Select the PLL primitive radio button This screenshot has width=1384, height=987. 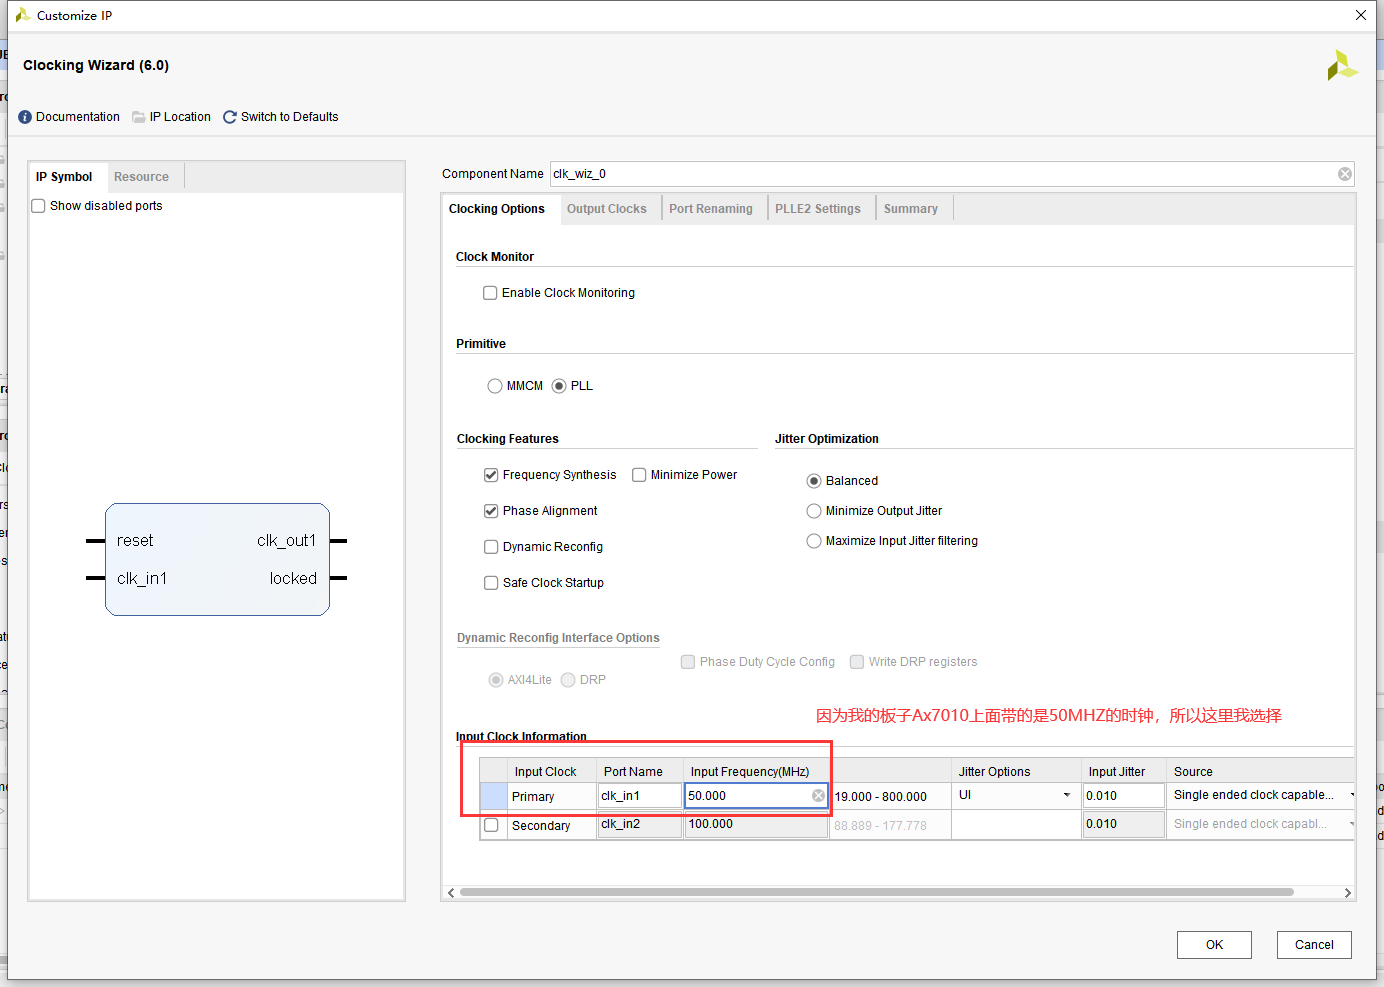tap(559, 386)
